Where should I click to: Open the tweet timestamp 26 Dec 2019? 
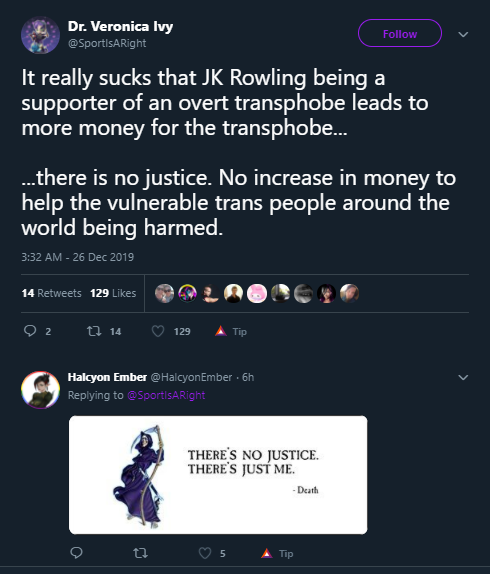pyautogui.click(x=78, y=257)
